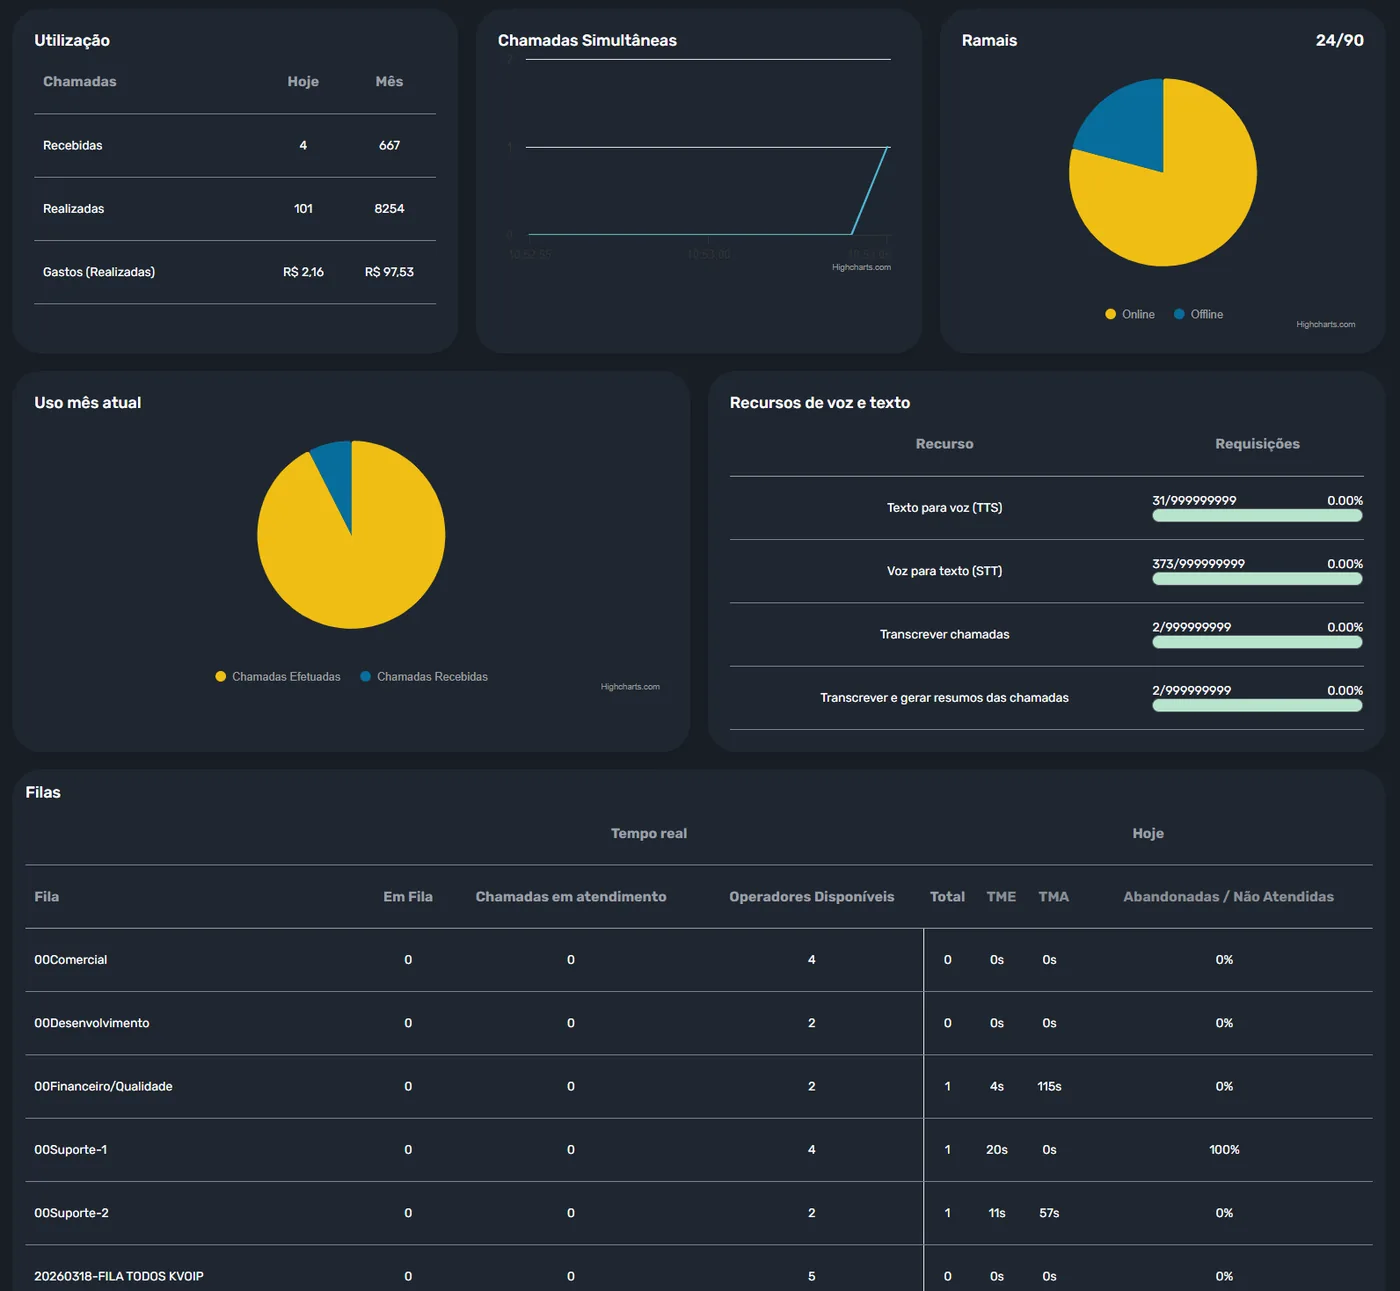Screen dimensions: 1400x1291
Task: Click the Gastos today value R$ 2,16
Action: (x=303, y=272)
